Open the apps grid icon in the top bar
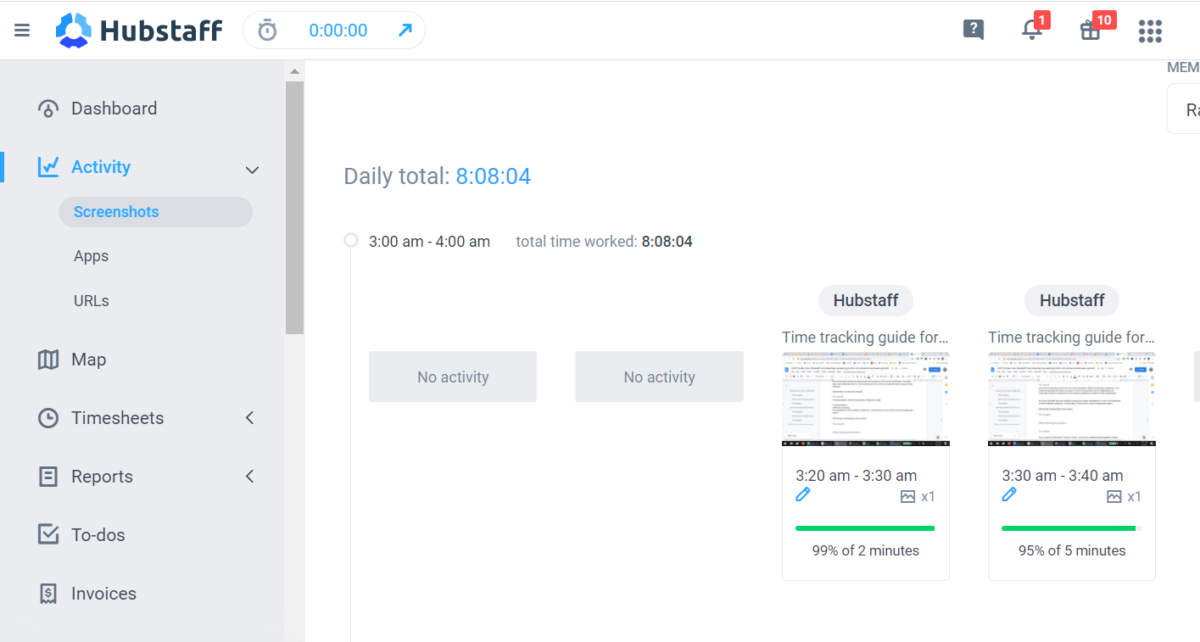This screenshot has height=642, width=1200. (1150, 31)
